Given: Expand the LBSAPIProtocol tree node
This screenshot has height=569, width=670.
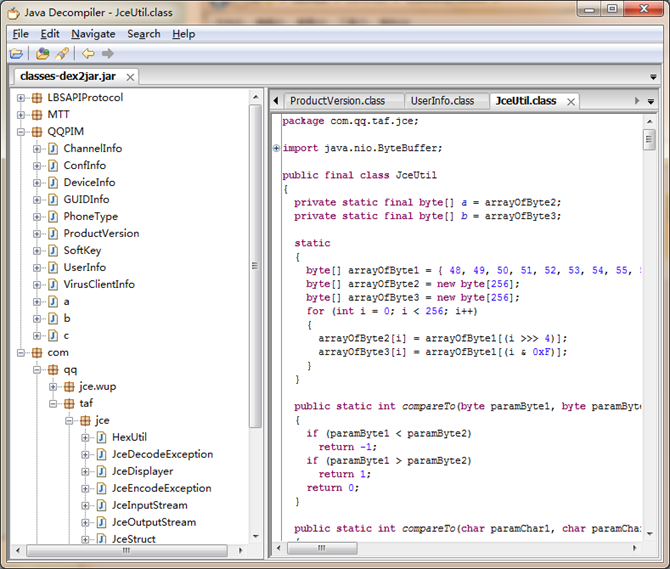Looking at the screenshot, I should (x=21, y=98).
